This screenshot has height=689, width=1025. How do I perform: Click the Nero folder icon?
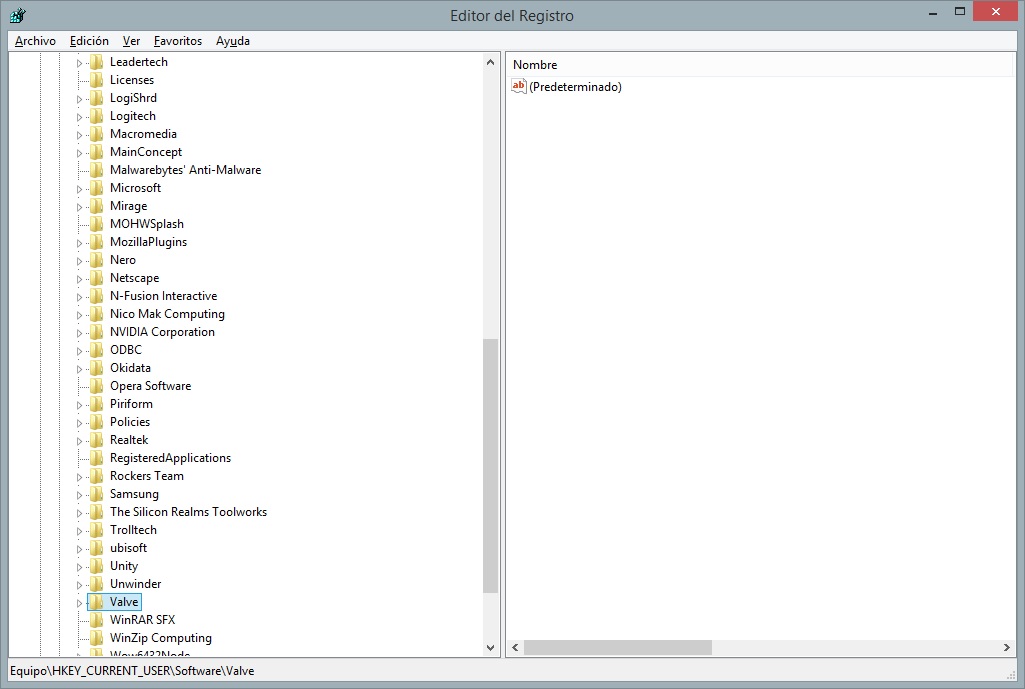[x=97, y=260]
